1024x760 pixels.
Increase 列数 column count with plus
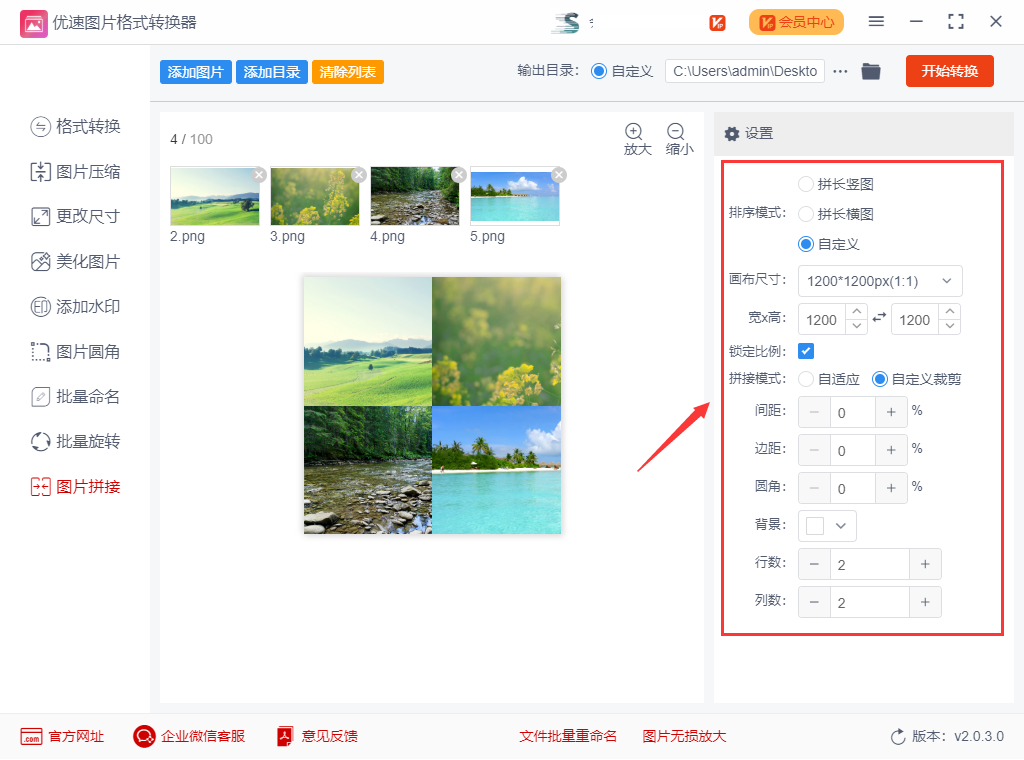coord(925,602)
